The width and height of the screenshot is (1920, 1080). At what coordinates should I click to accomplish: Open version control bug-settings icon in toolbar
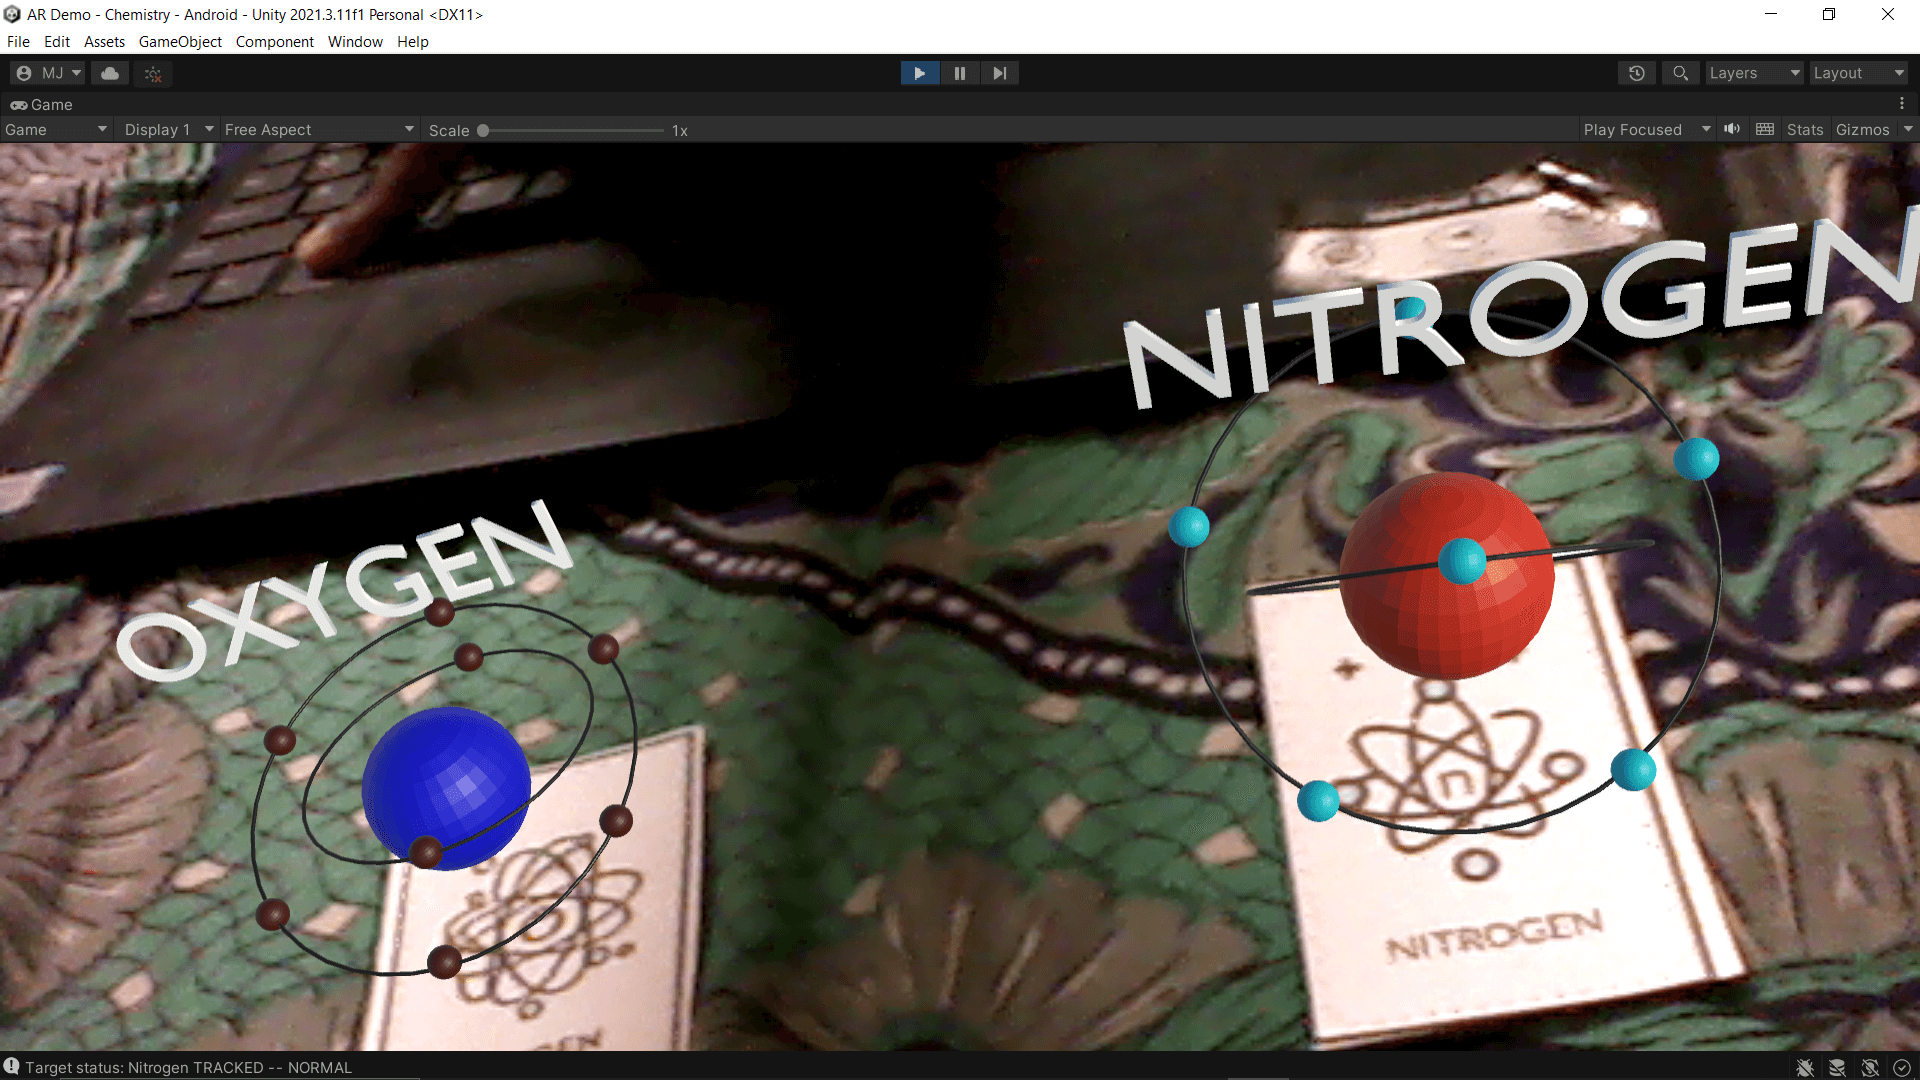click(153, 73)
